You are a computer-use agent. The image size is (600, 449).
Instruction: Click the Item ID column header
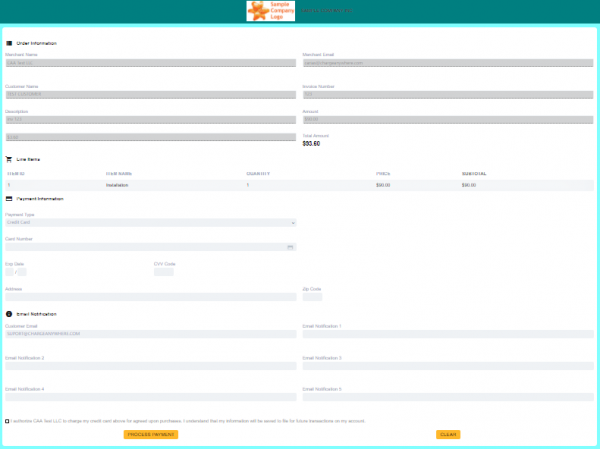[16, 174]
